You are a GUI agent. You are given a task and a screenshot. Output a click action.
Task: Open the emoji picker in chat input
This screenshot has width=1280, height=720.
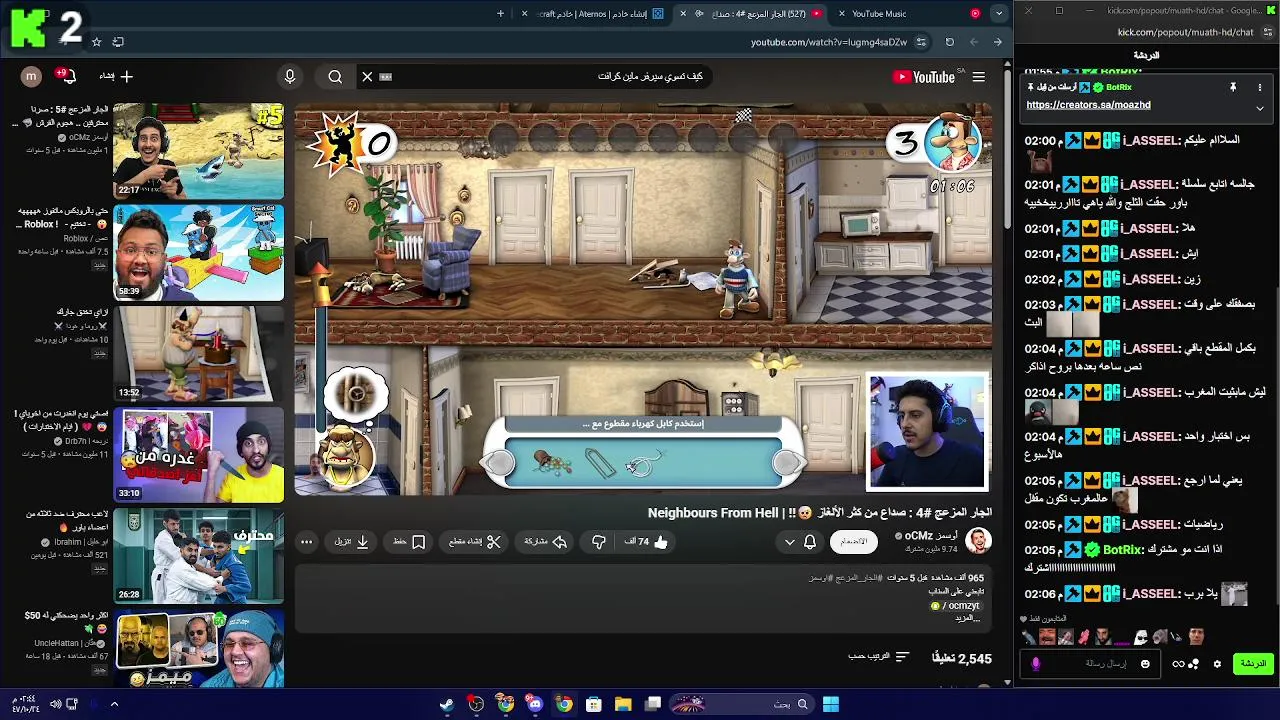pyautogui.click(x=1145, y=664)
